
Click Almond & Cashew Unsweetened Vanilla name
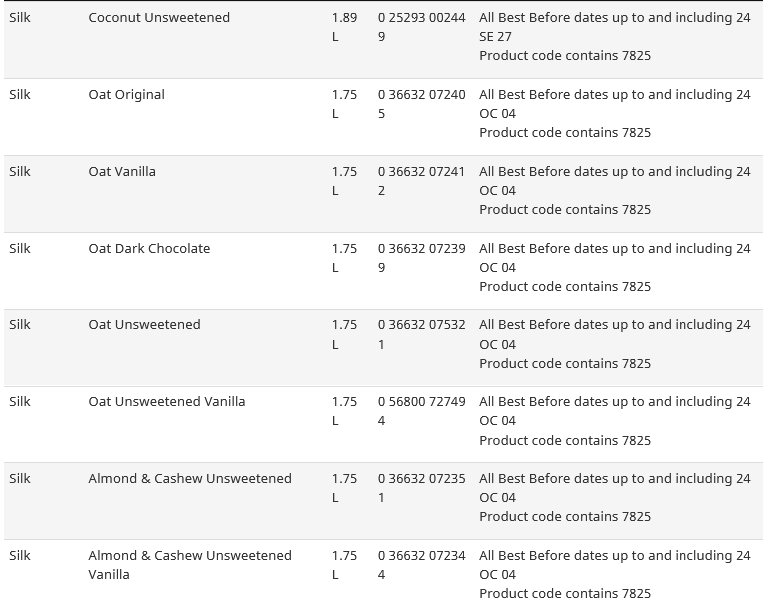pos(190,565)
